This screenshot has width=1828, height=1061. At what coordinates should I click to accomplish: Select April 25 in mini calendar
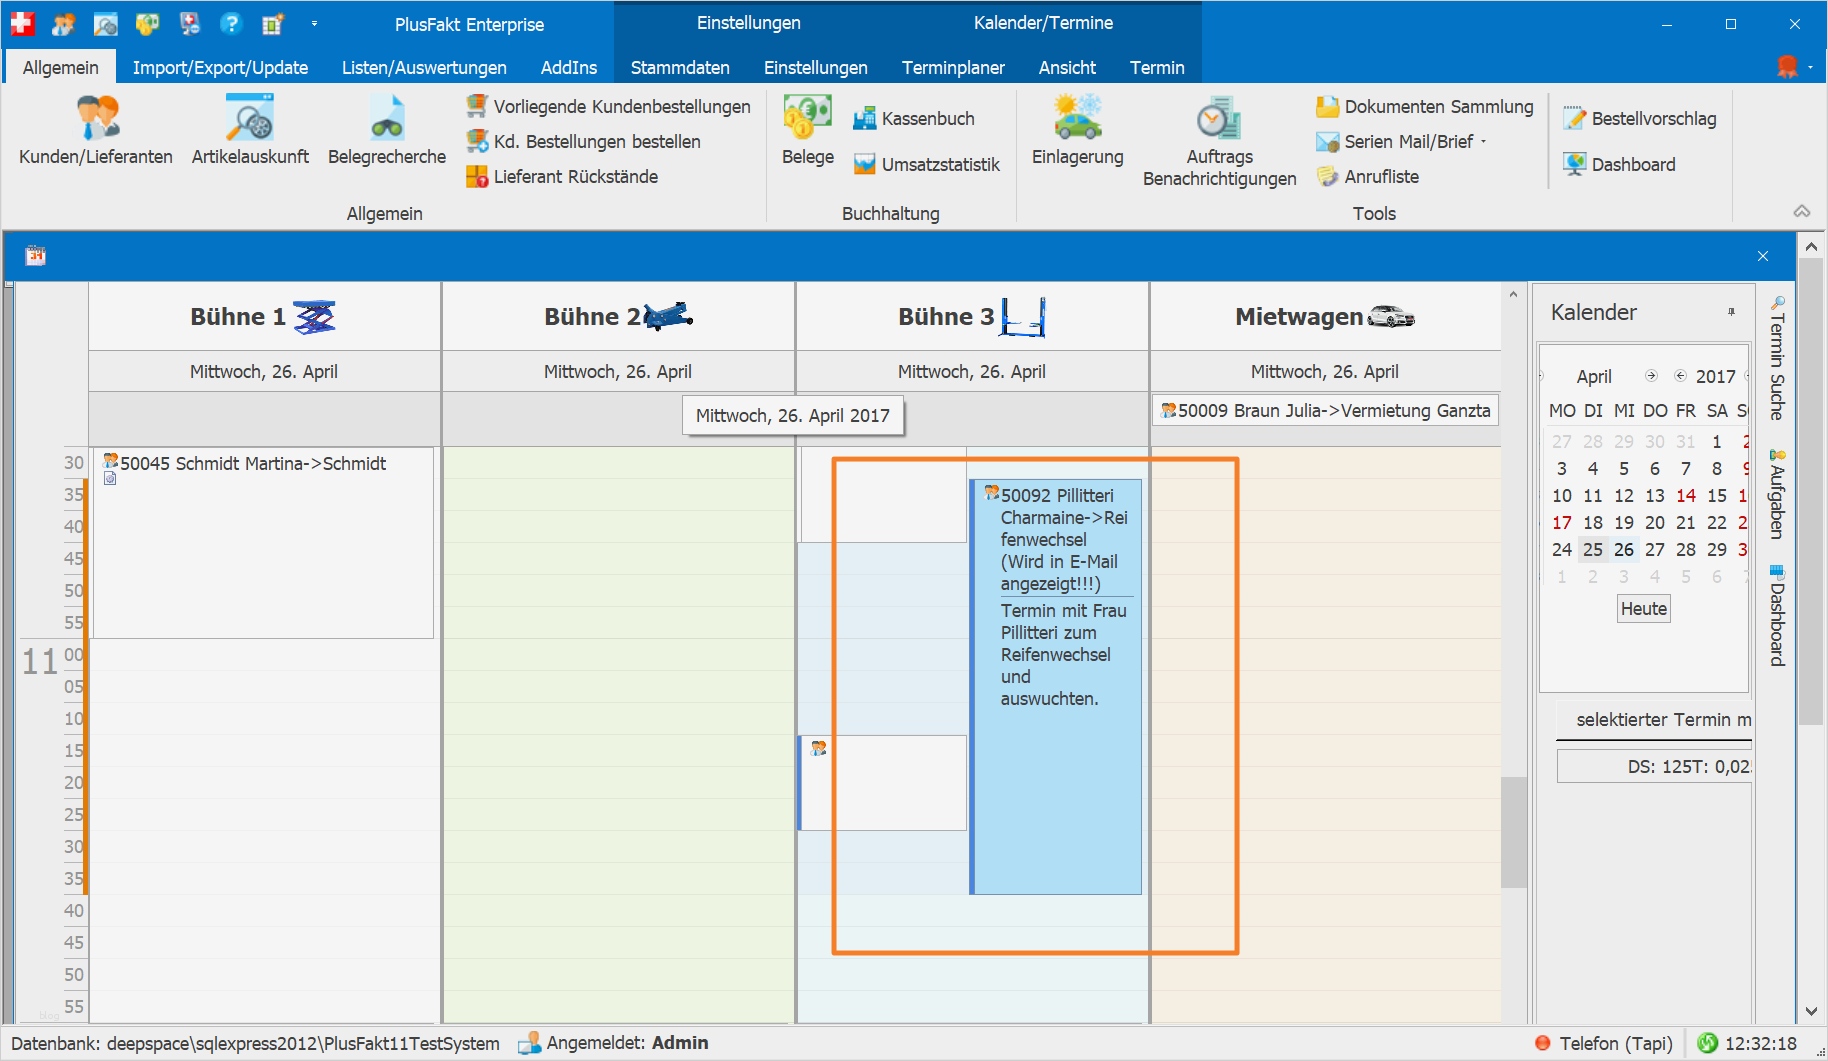click(1593, 549)
